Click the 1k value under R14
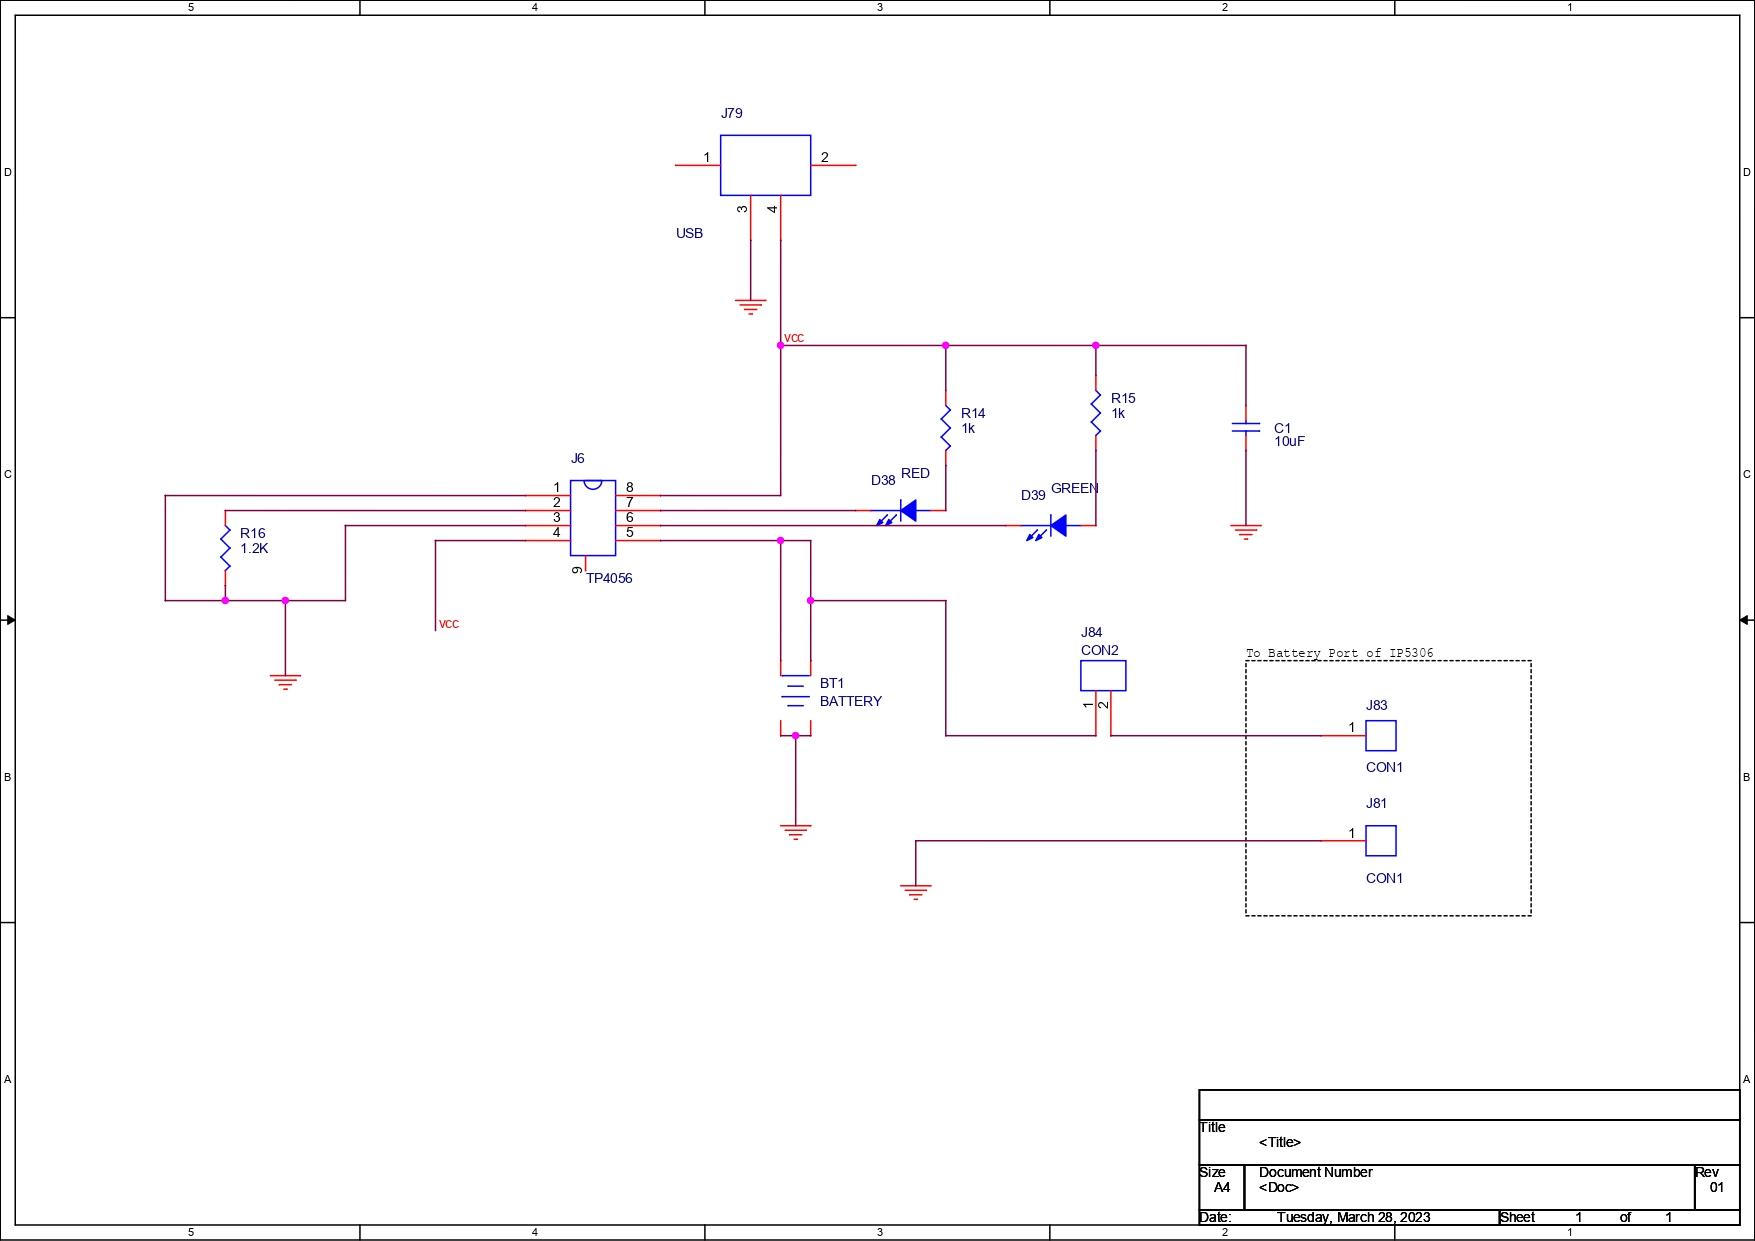The height and width of the screenshot is (1241, 1755). 968,428
